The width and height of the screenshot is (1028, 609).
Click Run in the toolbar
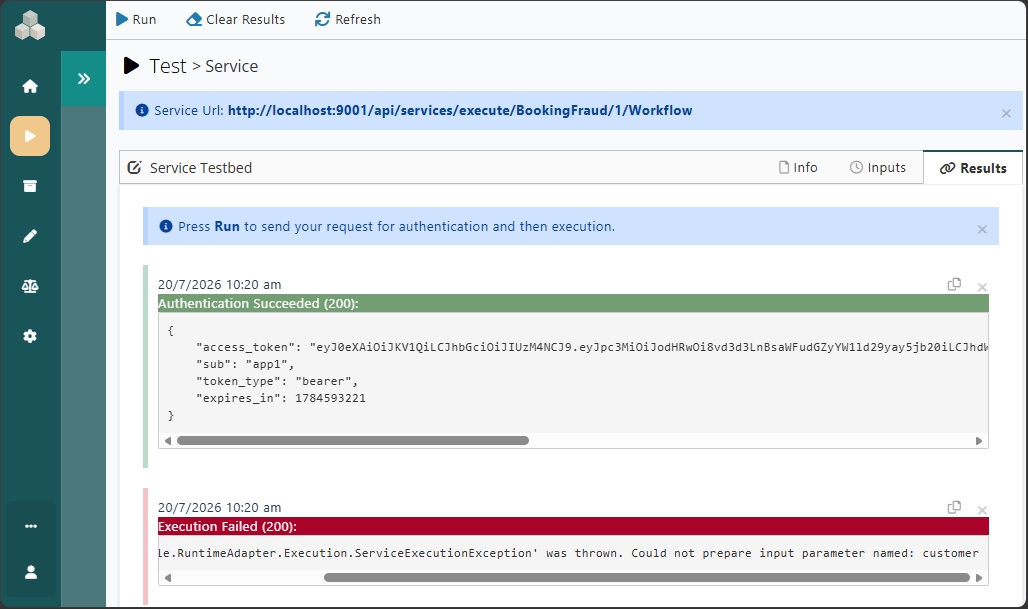pyautogui.click(x=136, y=19)
